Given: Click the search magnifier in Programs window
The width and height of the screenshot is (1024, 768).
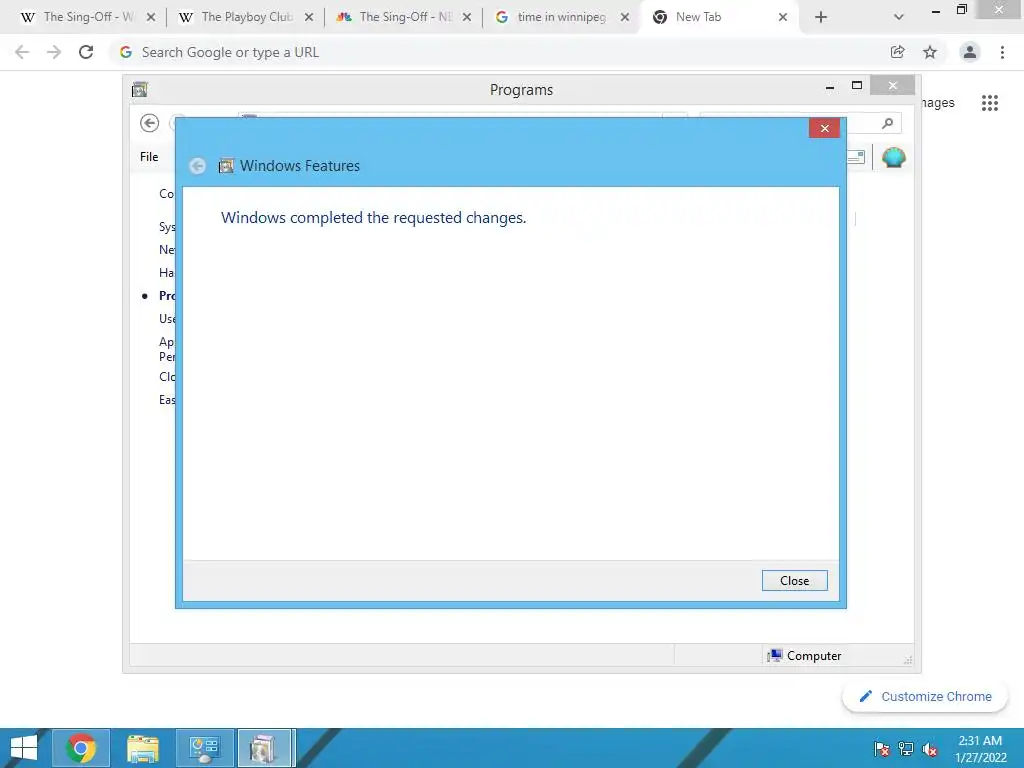Looking at the screenshot, I should pos(887,123).
